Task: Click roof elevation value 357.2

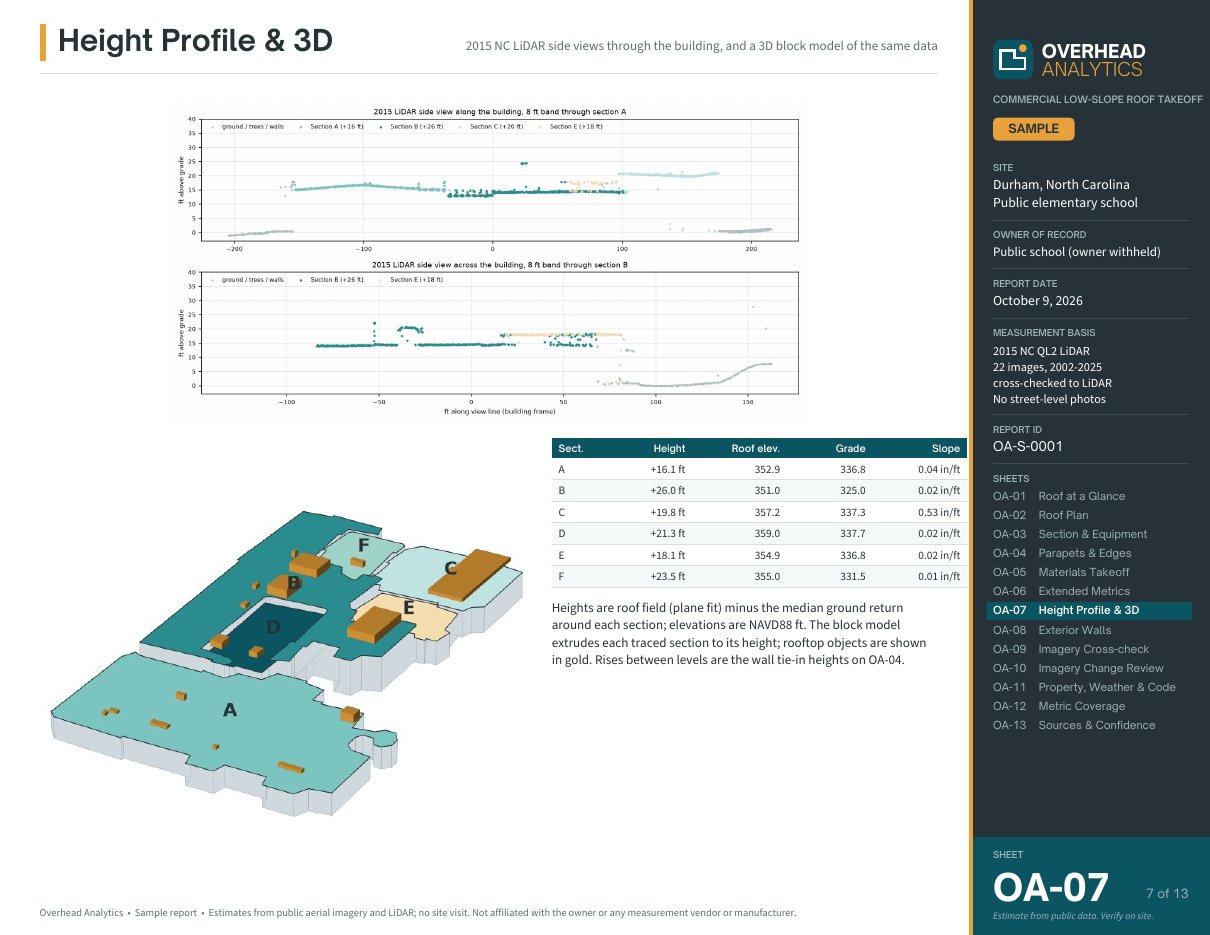Action: [x=767, y=512]
